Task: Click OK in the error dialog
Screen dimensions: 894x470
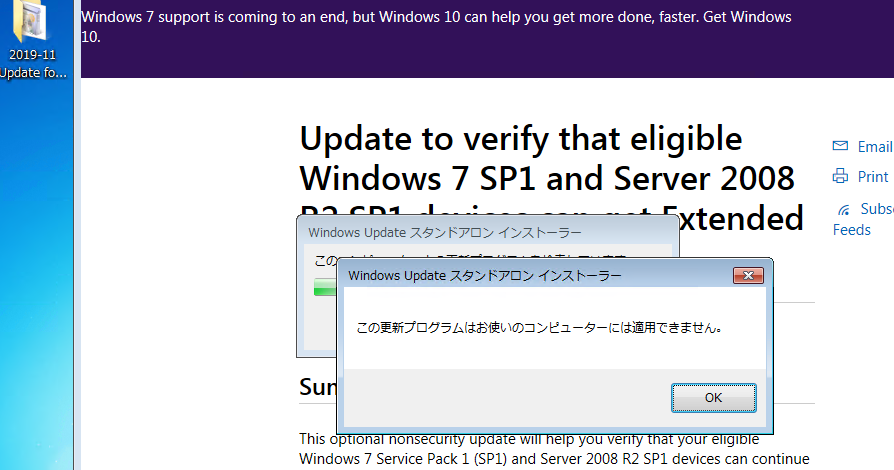Action: click(713, 398)
